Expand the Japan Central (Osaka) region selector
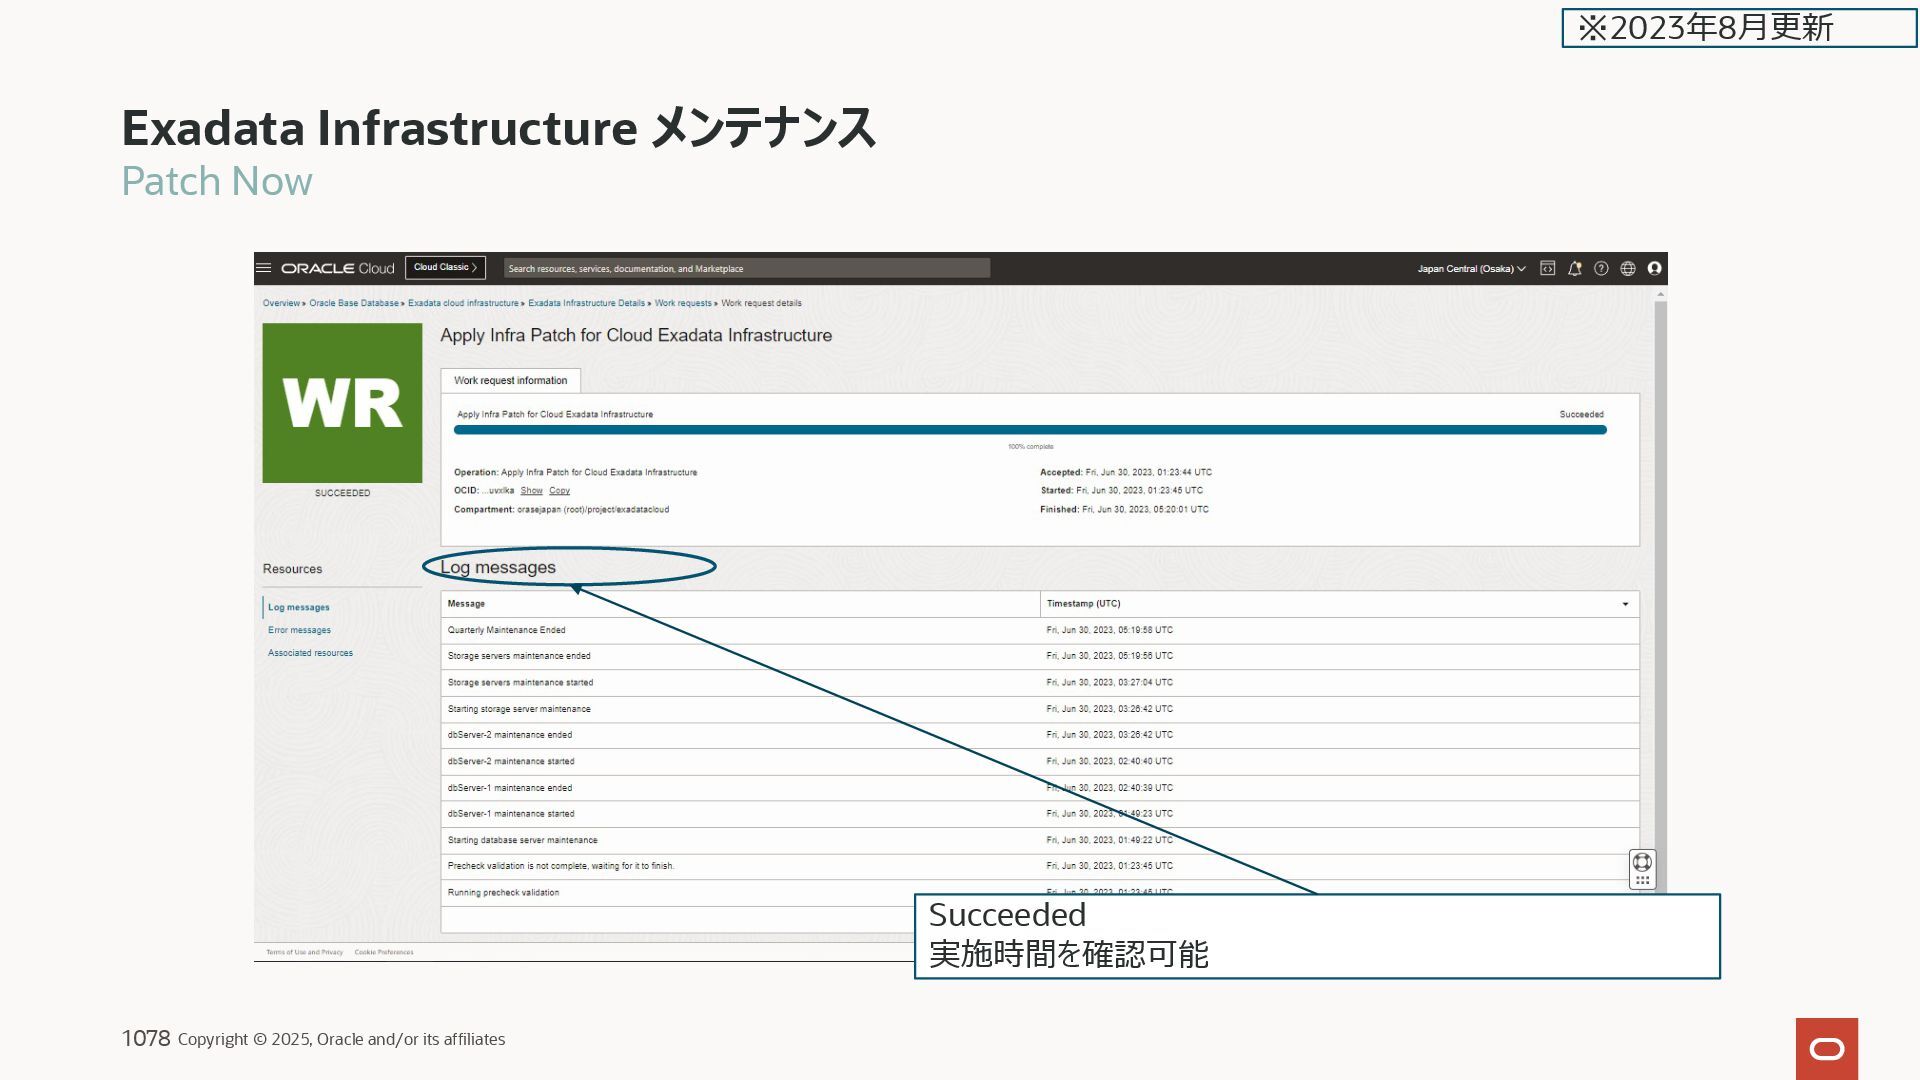Viewport: 1920px width, 1080px height. tap(1471, 268)
